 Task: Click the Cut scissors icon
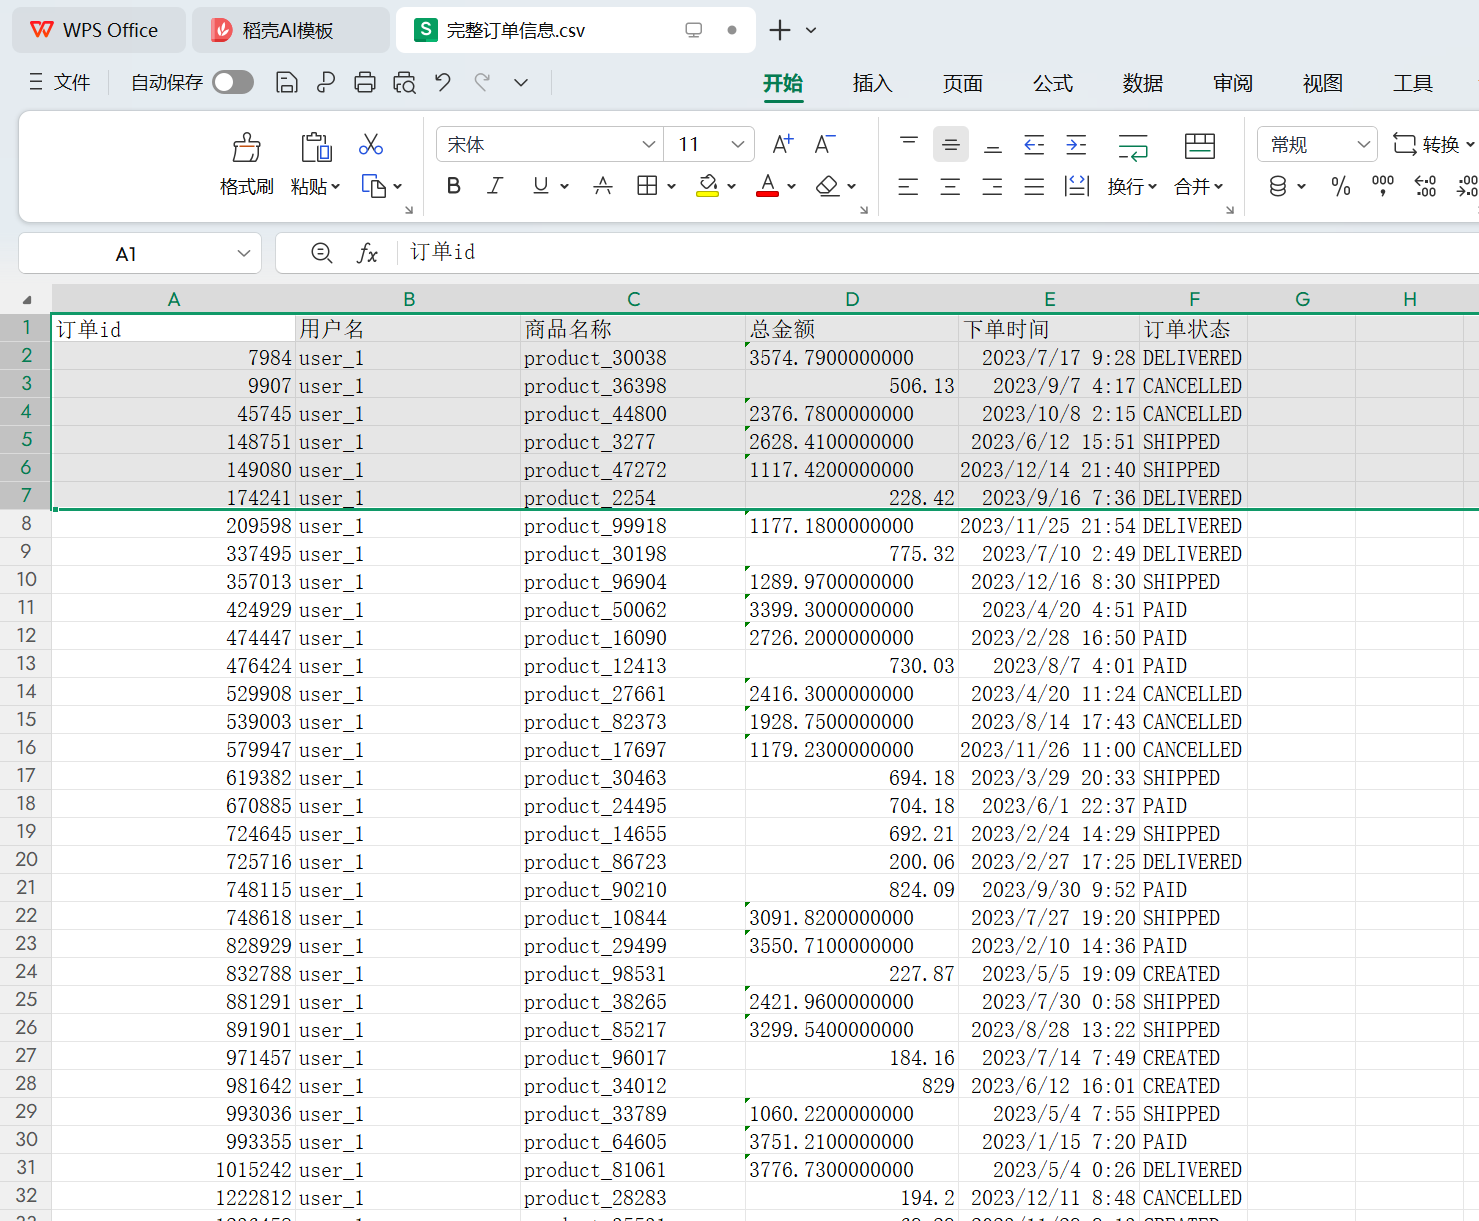pos(371,145)
